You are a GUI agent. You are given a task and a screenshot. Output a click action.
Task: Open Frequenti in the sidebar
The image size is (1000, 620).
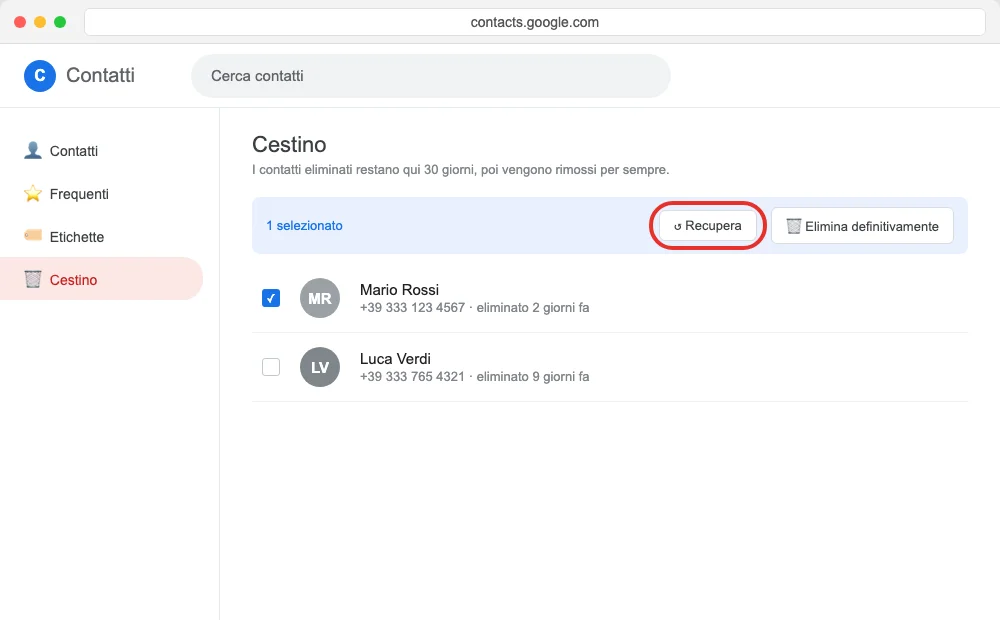point(101,193)
